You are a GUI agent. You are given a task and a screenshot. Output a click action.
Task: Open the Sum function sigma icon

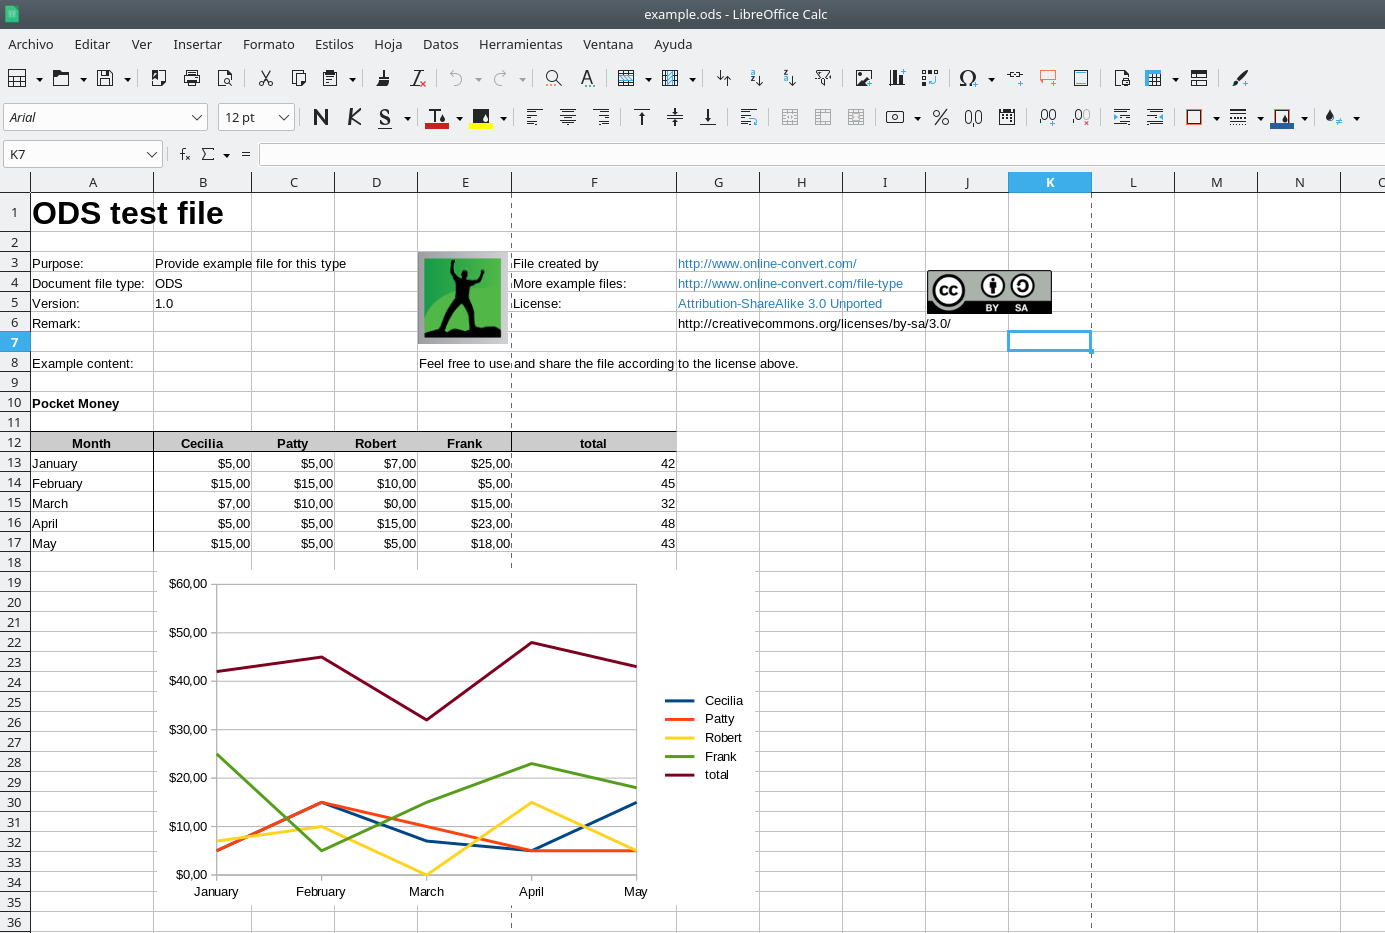(x=208, y=155)
